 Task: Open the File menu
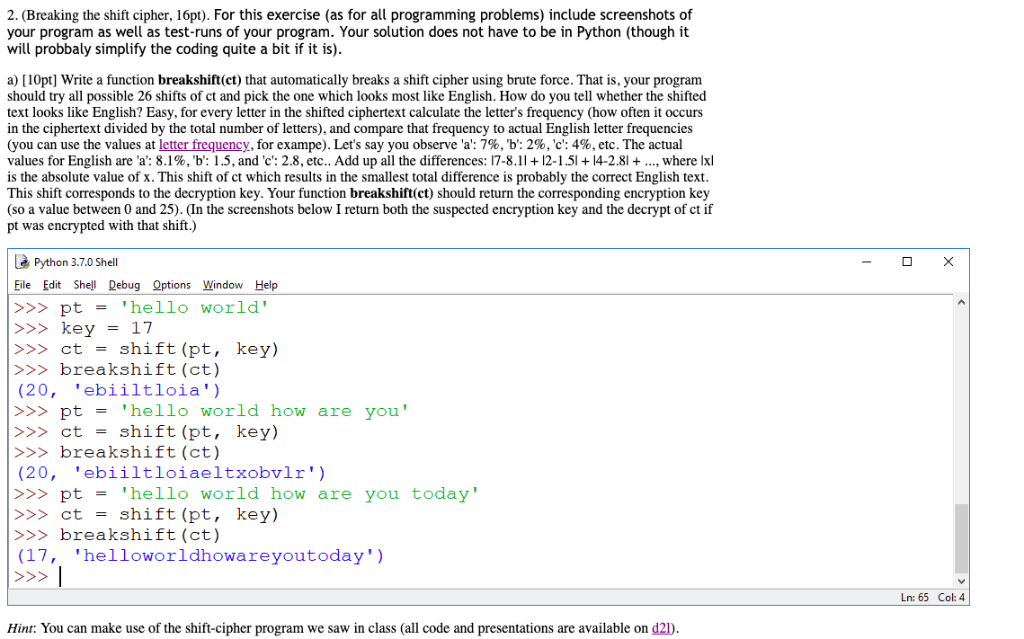pos(22,285)
